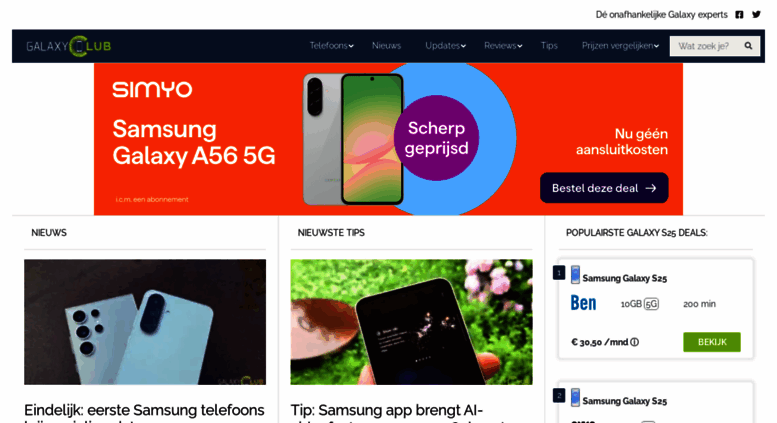Screen dimensions: 777x423
Task: Click info icon next to €30,50 /mnd
Action: (x=634, y=342)
